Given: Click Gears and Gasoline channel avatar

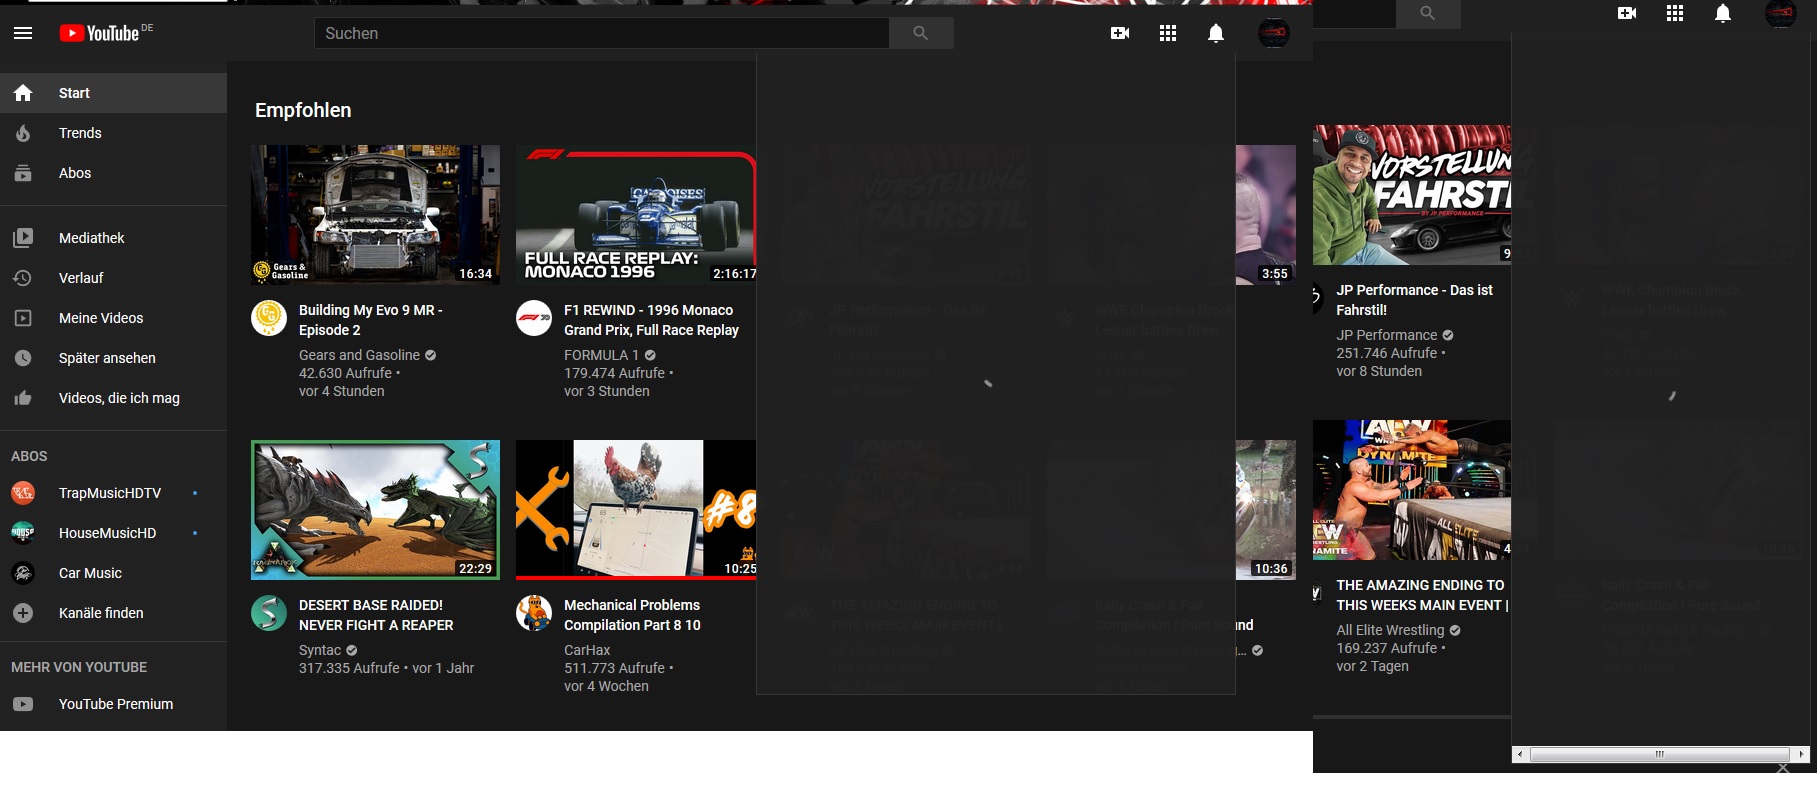Looking at the screenshot, I should [269, 318].
